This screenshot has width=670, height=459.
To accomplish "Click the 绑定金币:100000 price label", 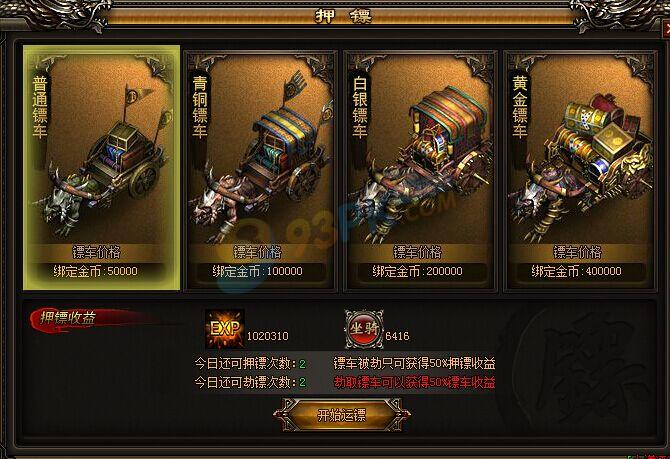I will (x=258, y=271).
